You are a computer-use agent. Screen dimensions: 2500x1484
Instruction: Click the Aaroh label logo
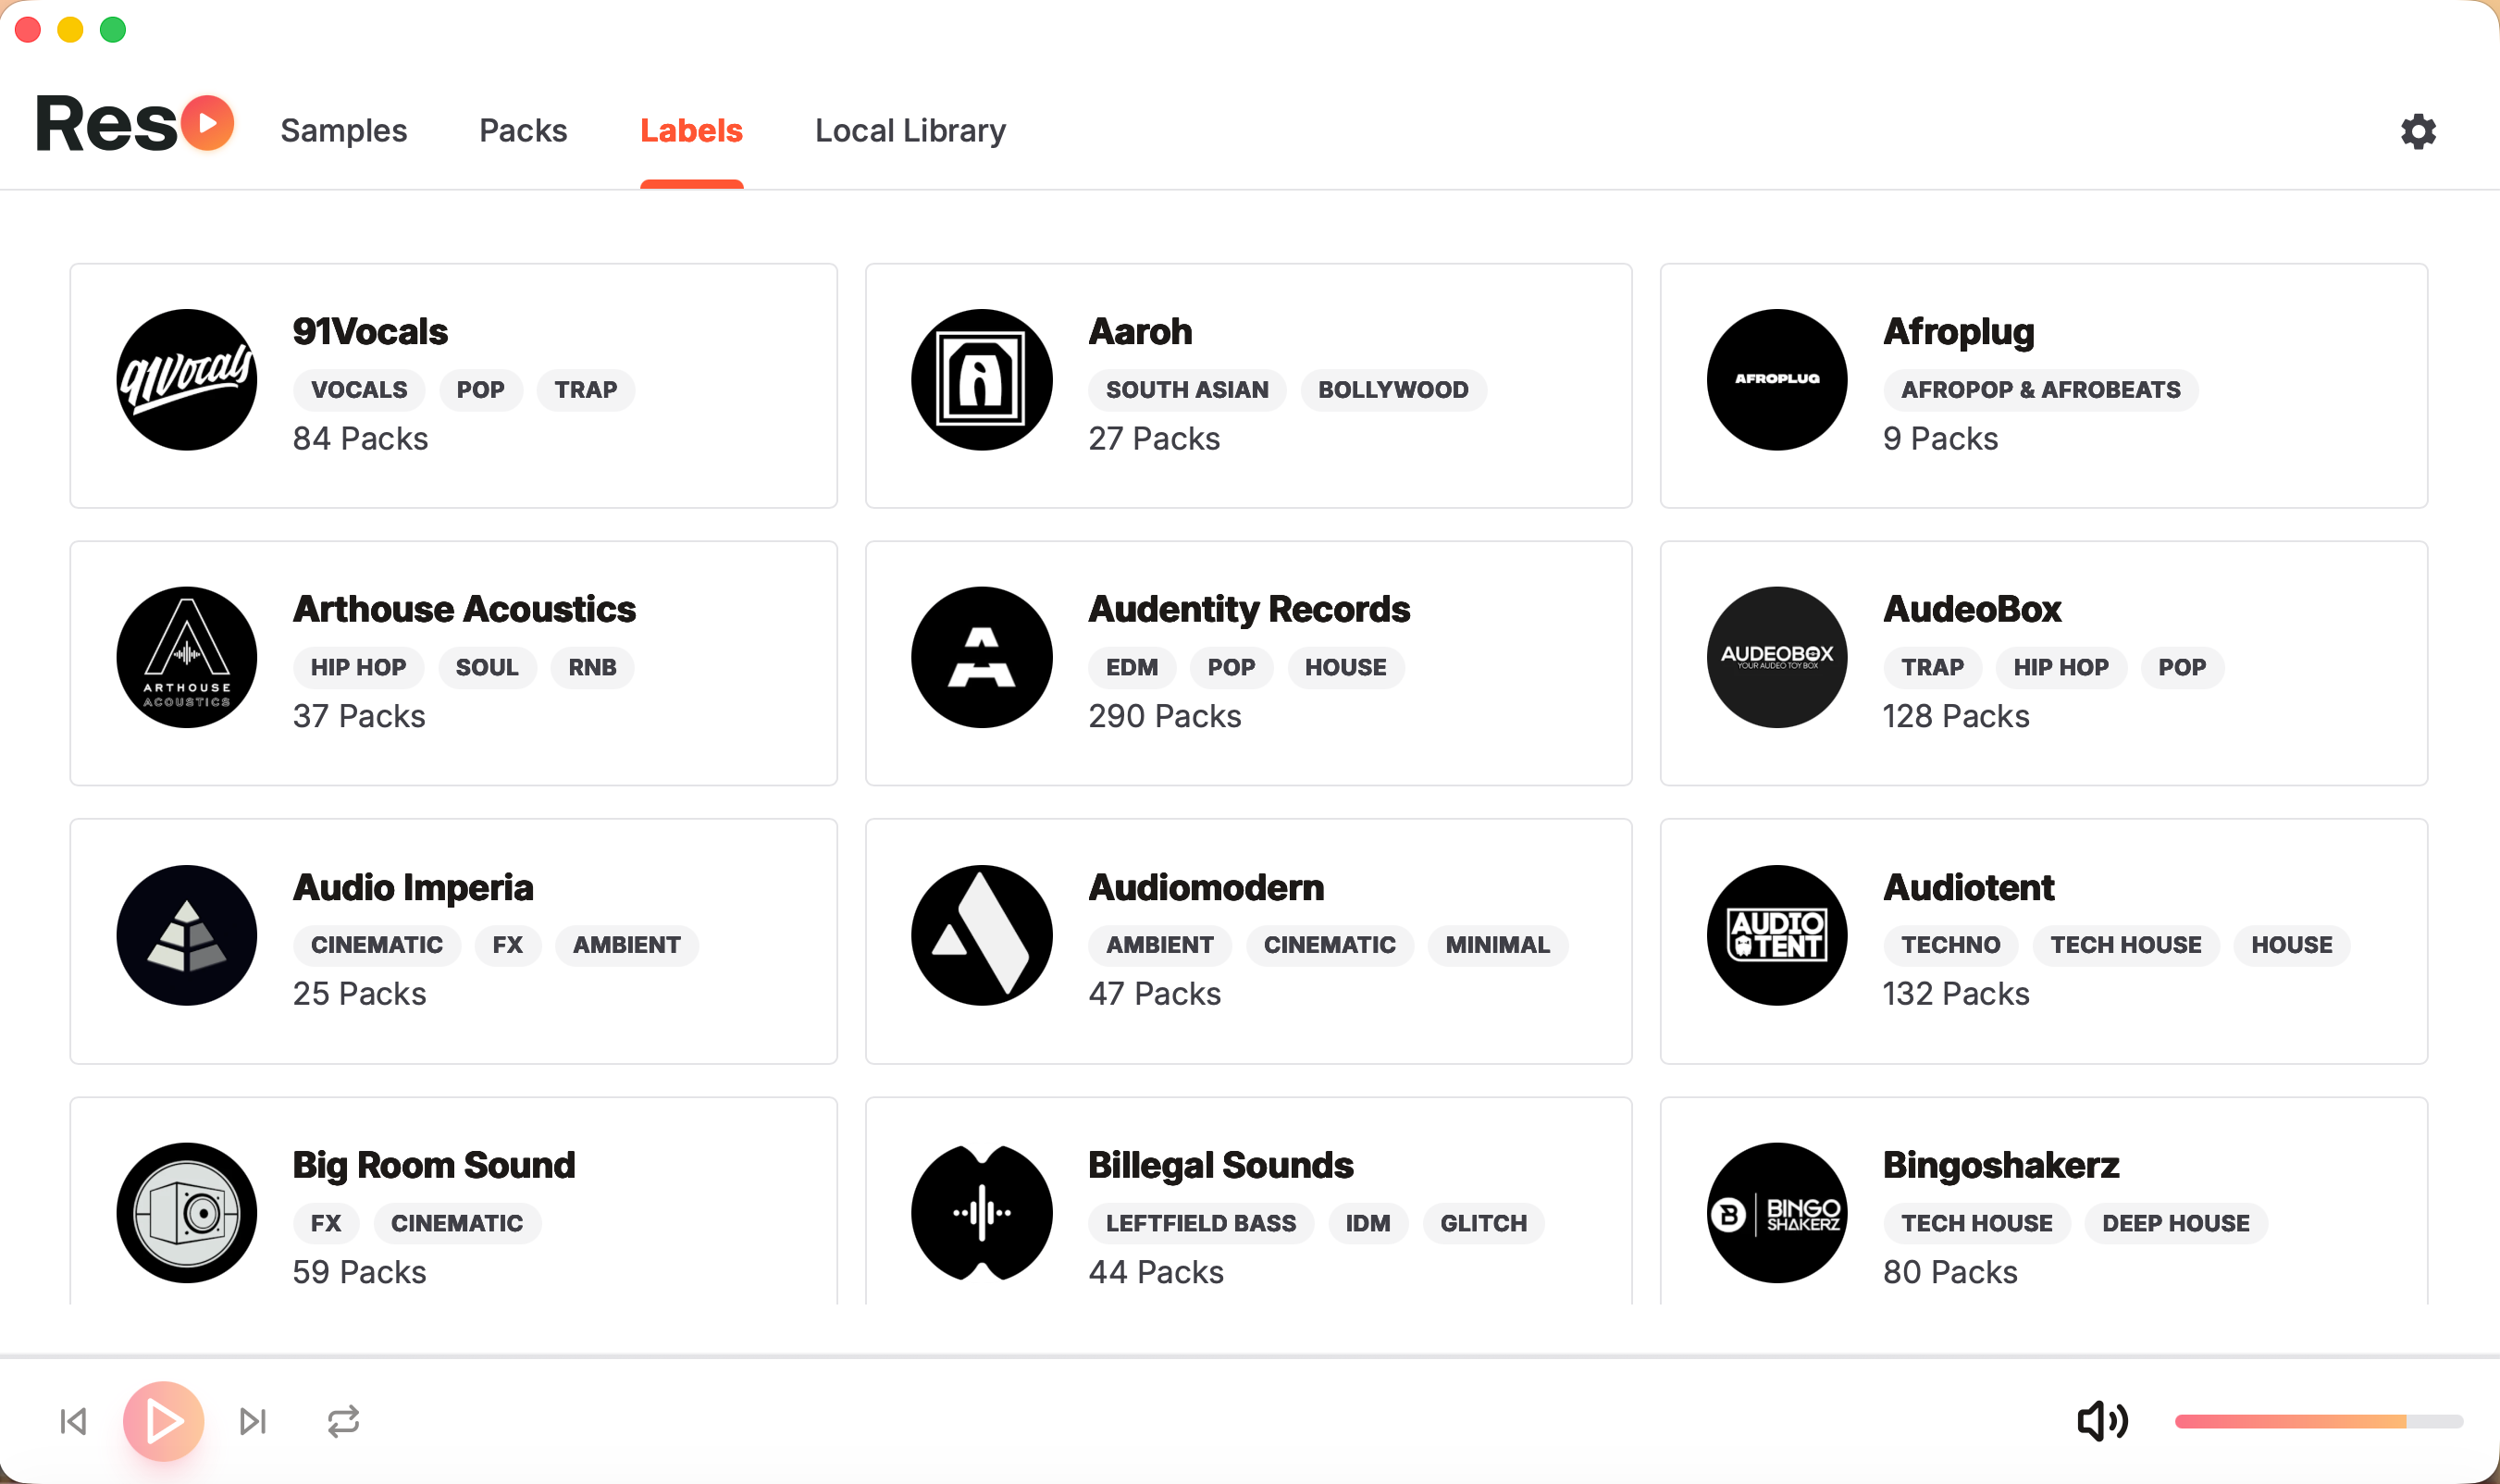[x=981, y=380]
